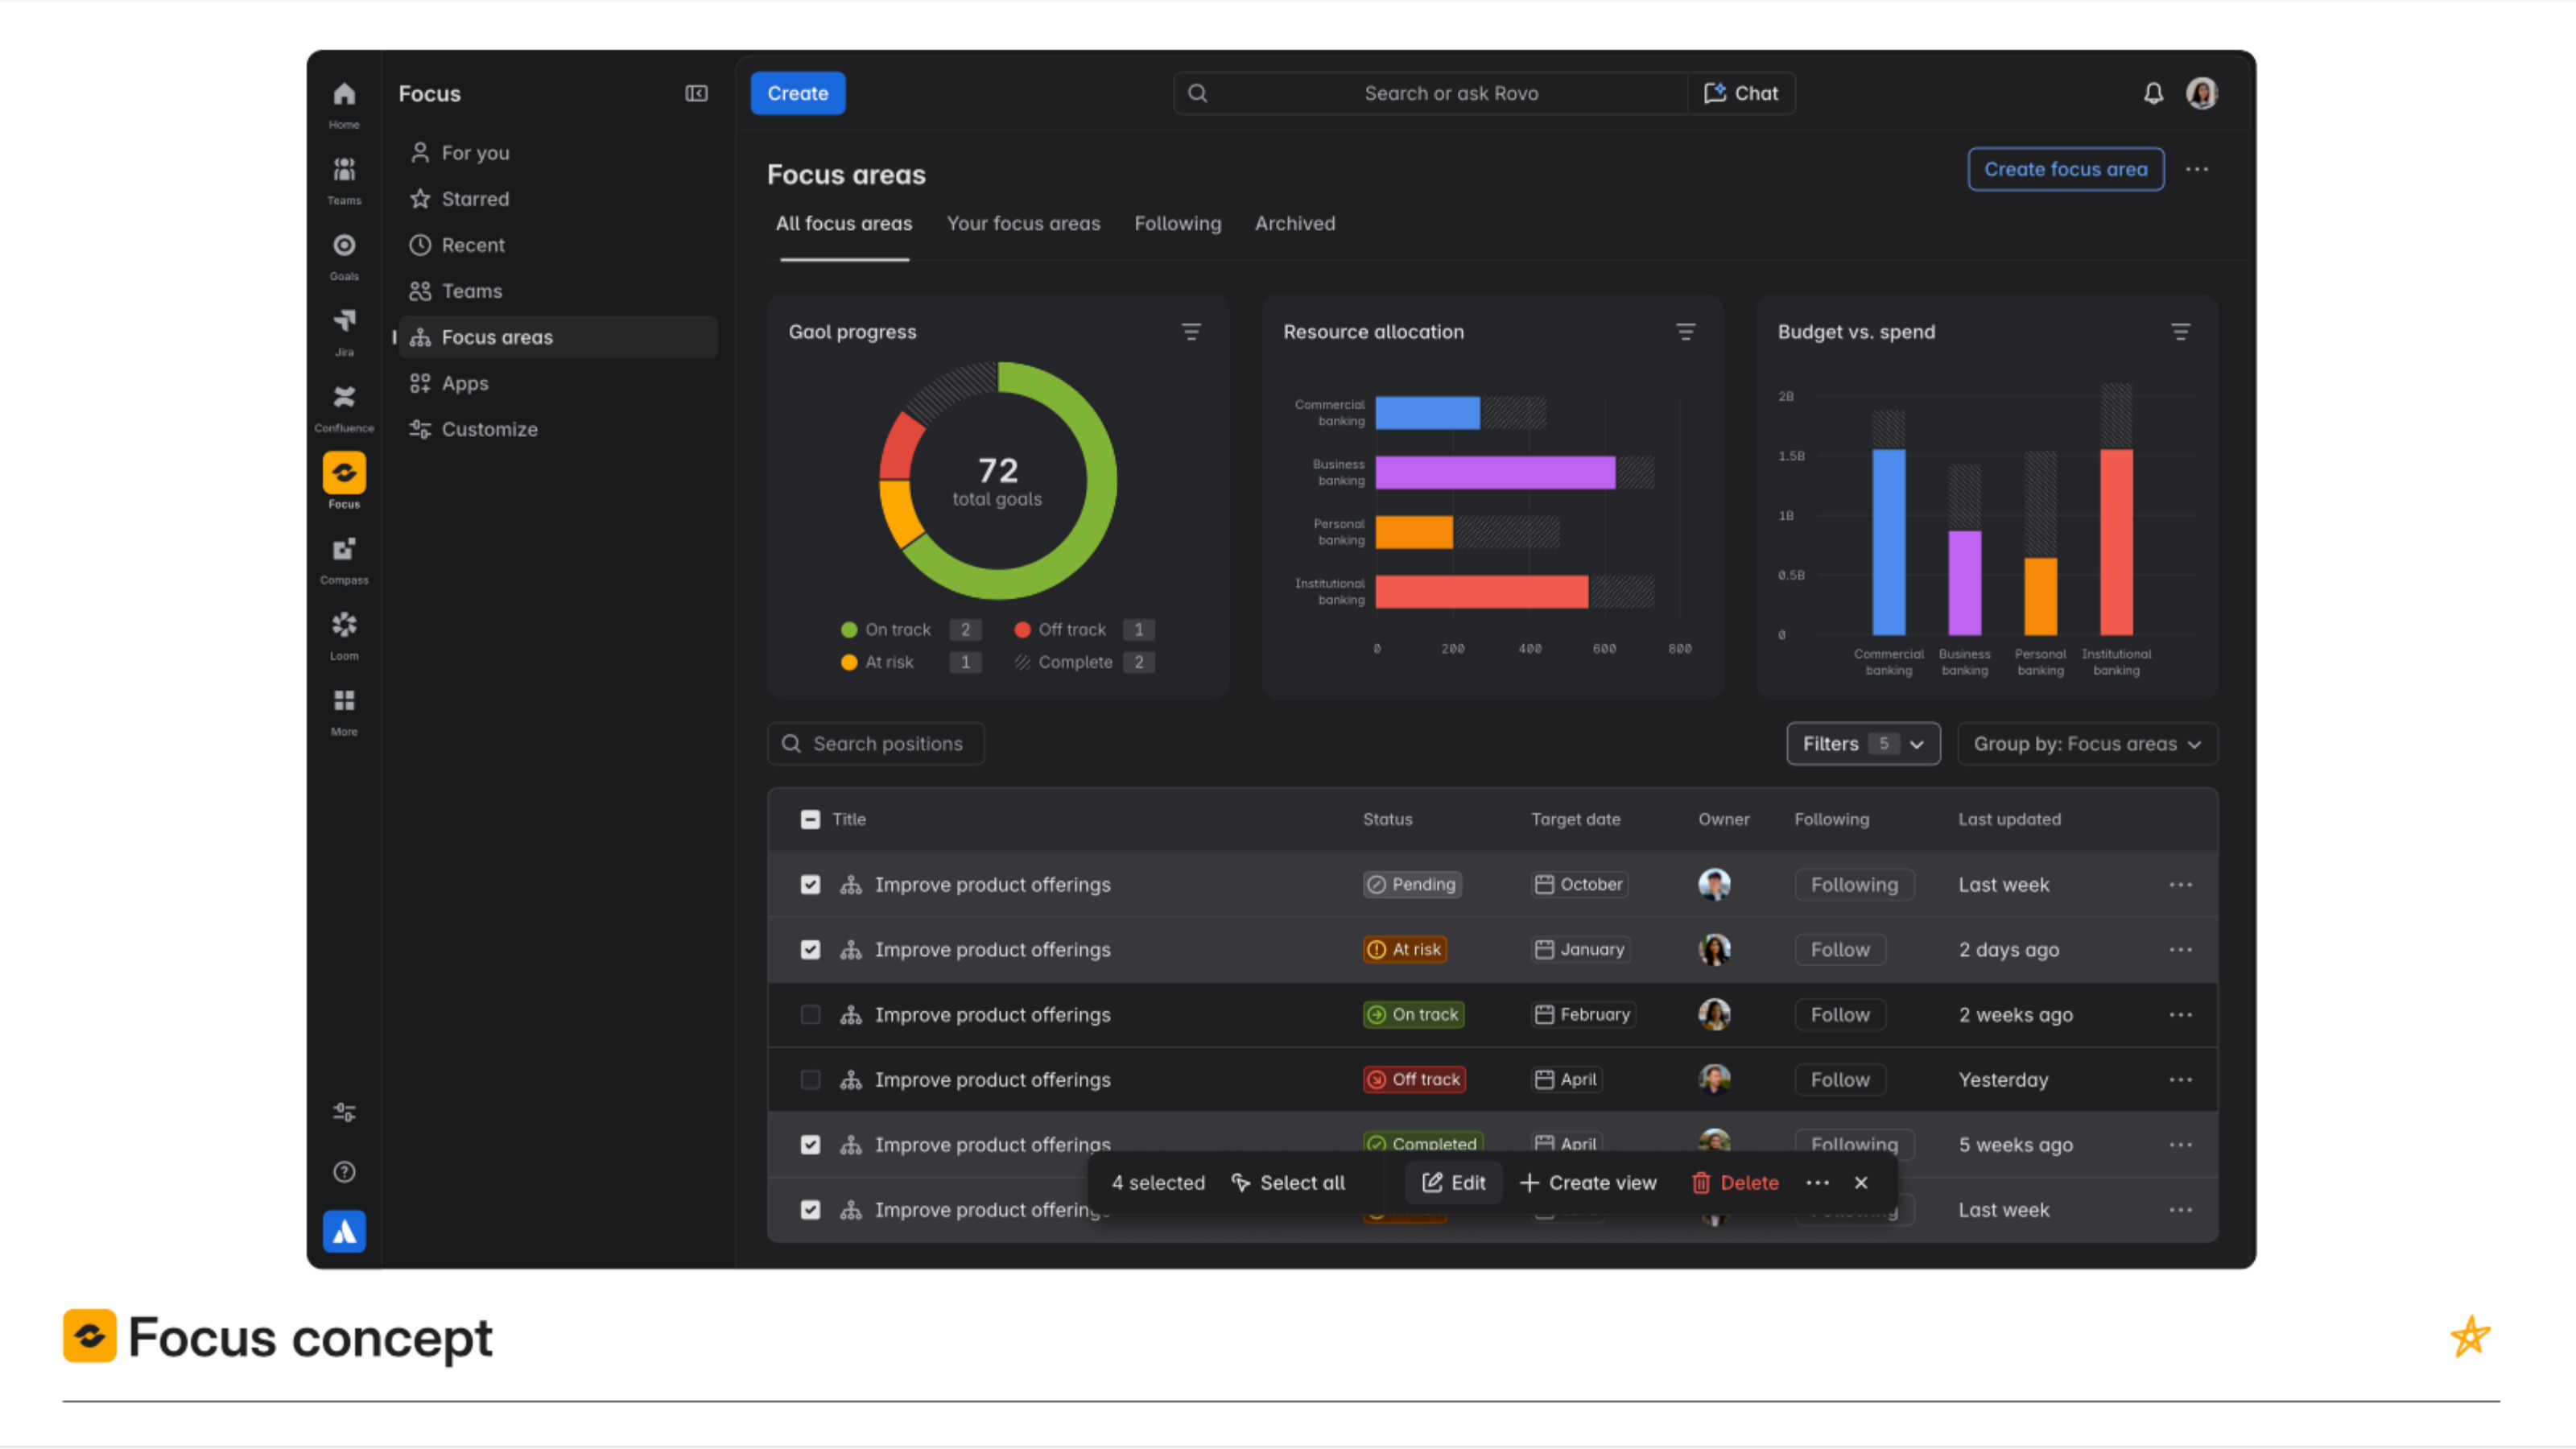Open row menu for Yesterday row

[x=2180, y=1079]
